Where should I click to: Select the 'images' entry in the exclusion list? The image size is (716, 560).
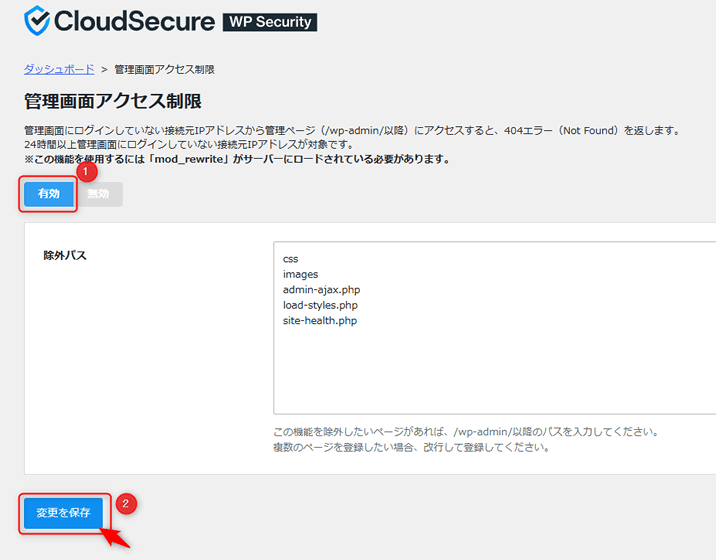pyautogui.click(x=300, y=275)
